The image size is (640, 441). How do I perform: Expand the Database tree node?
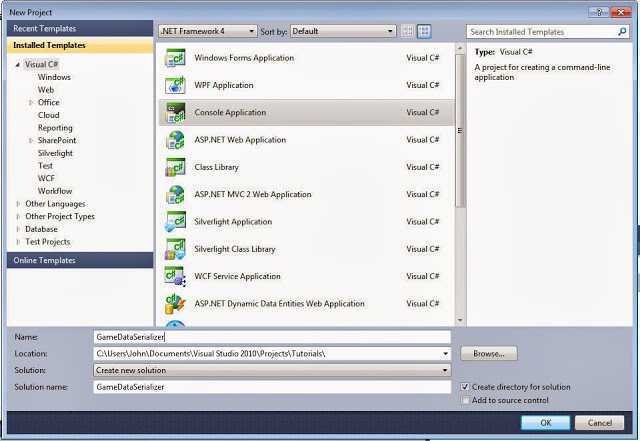coord(18,229)
